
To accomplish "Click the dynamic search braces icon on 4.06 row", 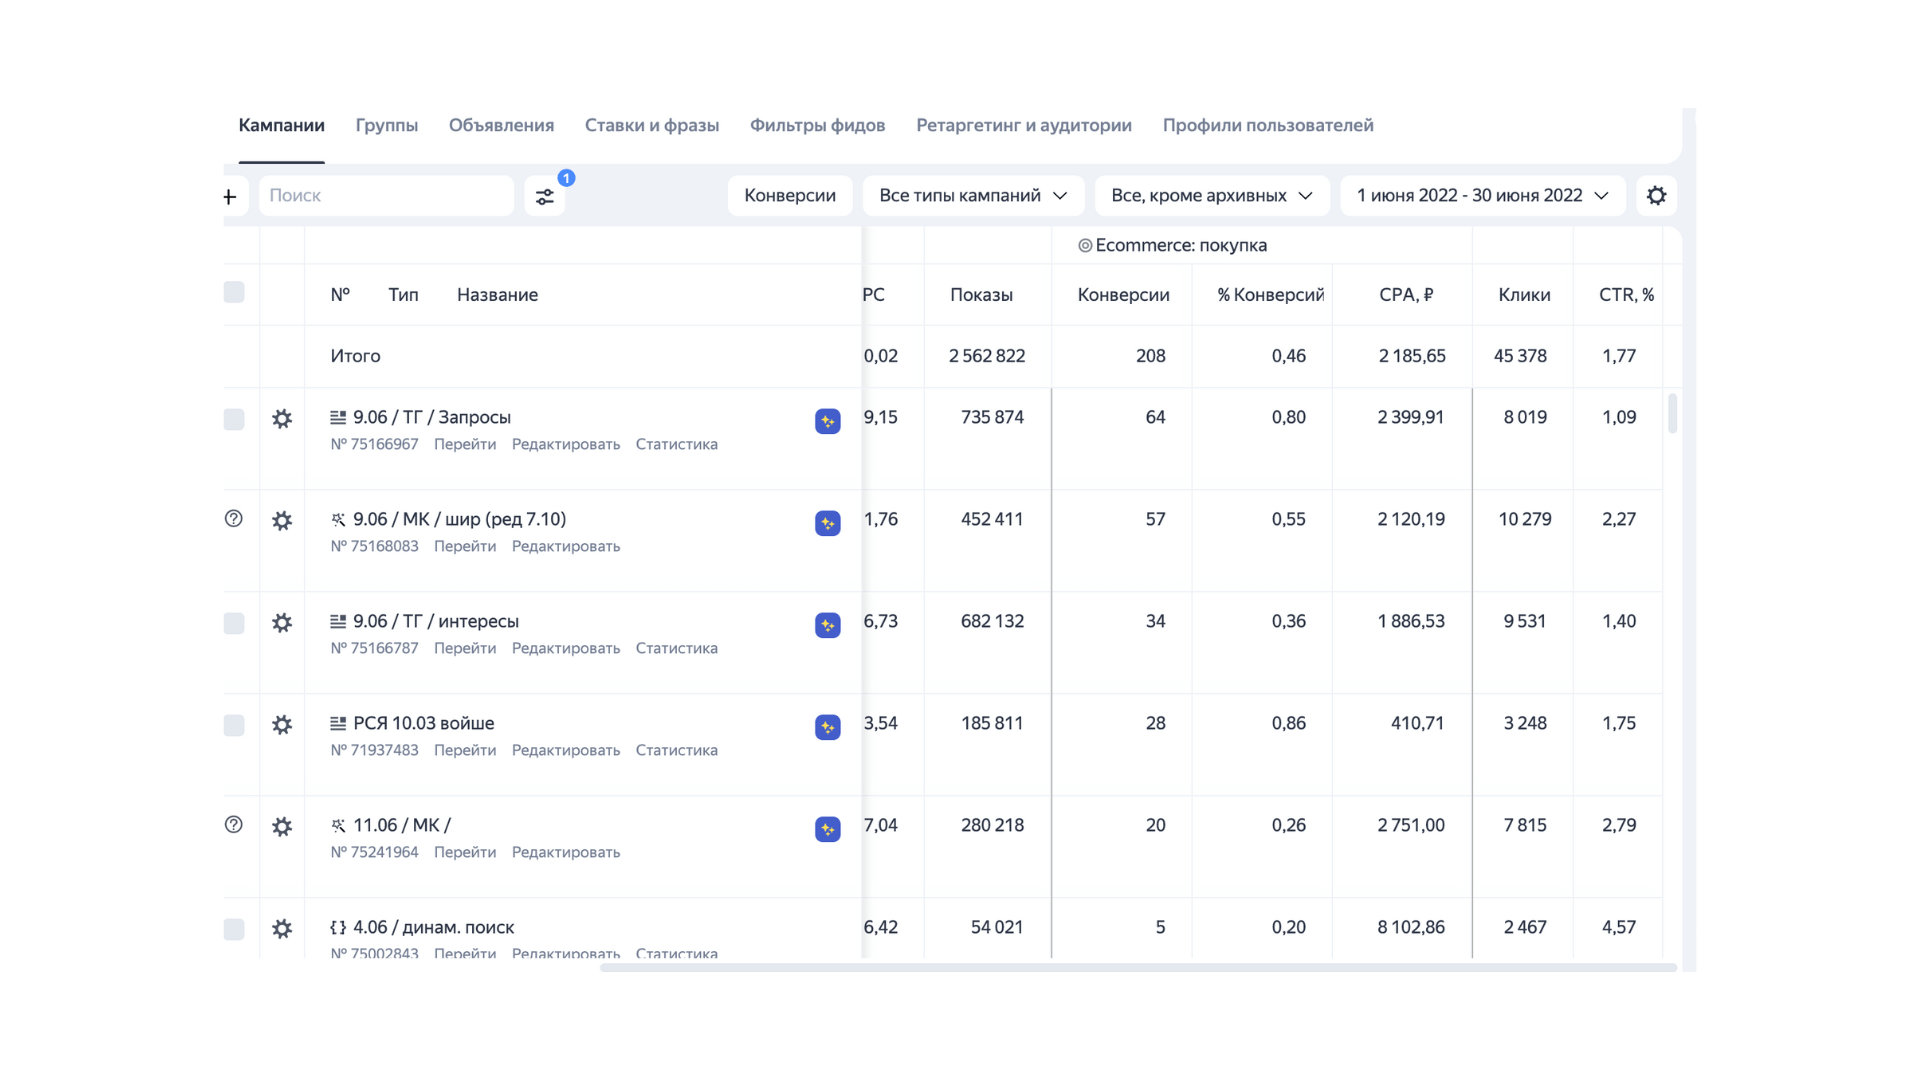I will (337, 927).
